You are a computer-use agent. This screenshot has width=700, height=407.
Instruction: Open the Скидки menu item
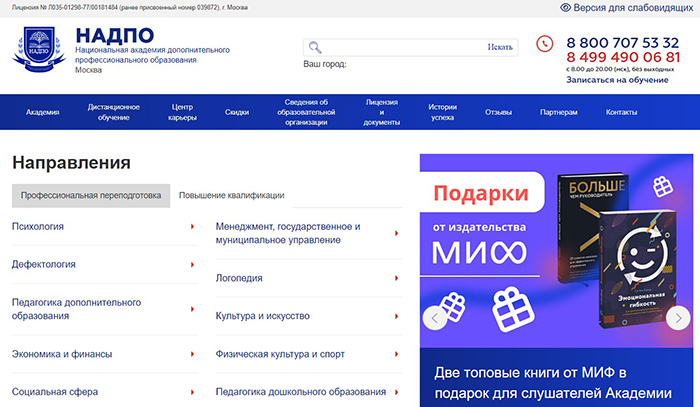coord(237,112)
